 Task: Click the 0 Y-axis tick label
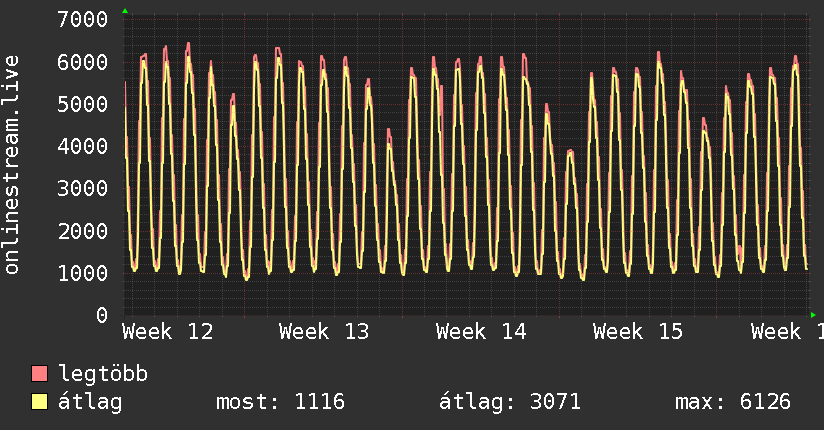click(x=101, y=316)
